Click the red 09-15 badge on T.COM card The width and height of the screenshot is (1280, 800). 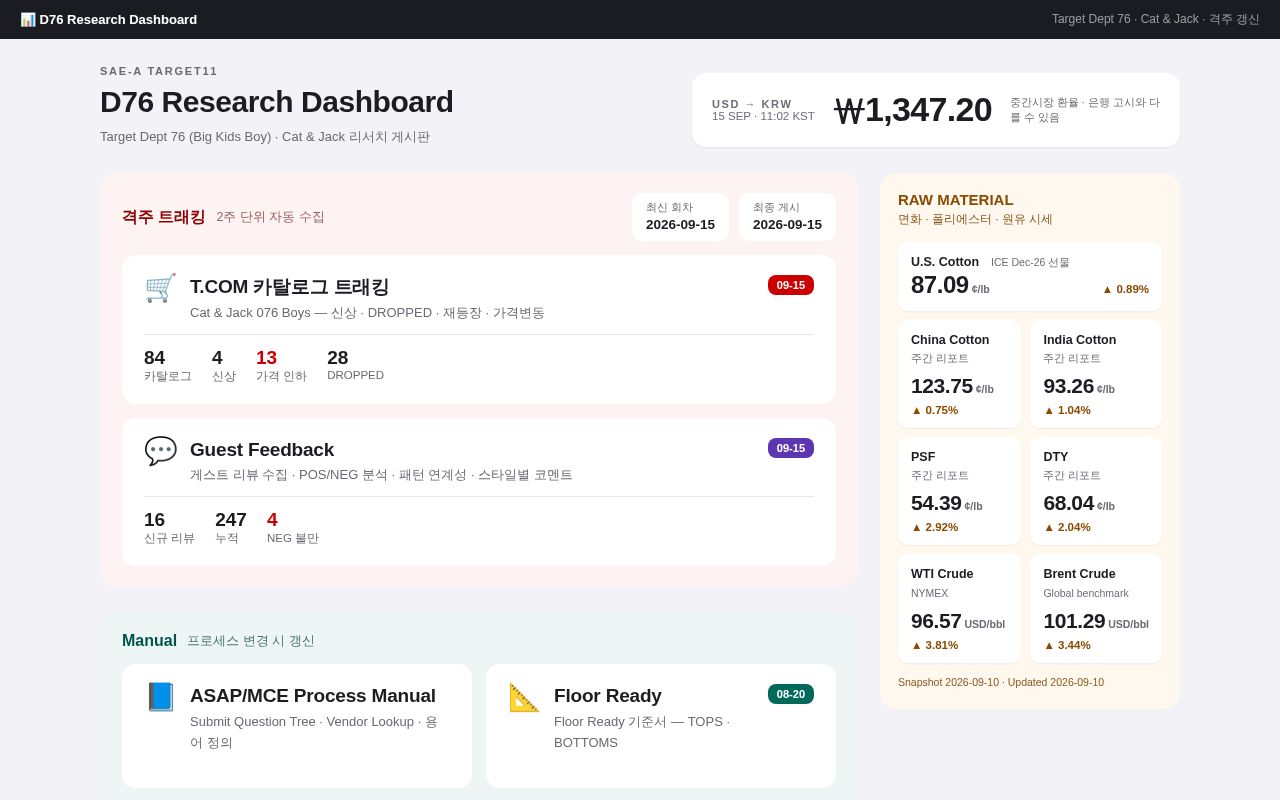[791, 285]
